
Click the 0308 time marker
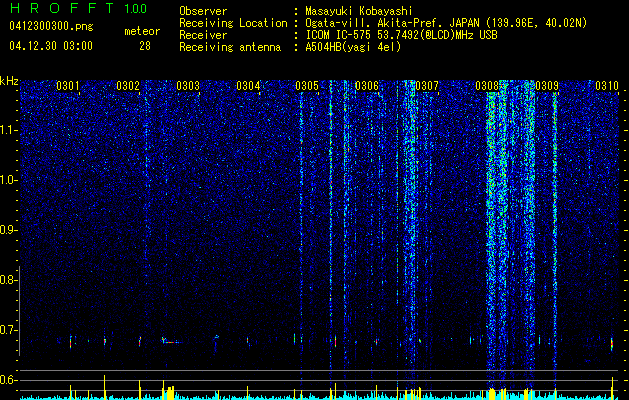pyautogui.click(x=487, y=85)
